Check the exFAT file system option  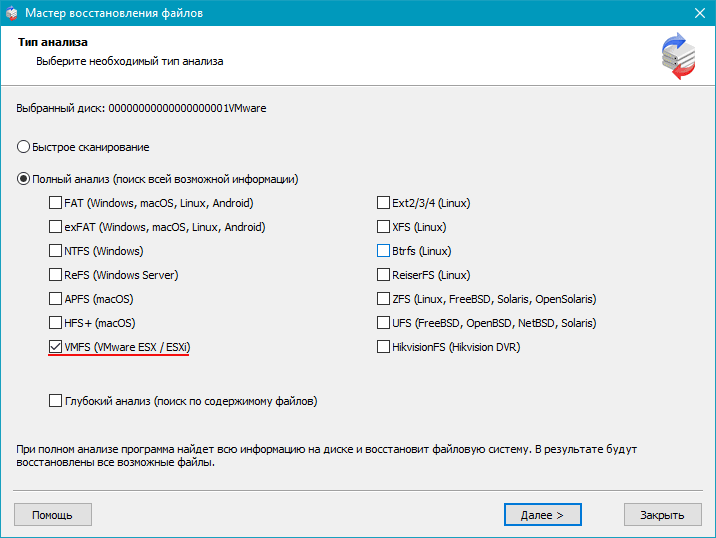coord(55,227)
